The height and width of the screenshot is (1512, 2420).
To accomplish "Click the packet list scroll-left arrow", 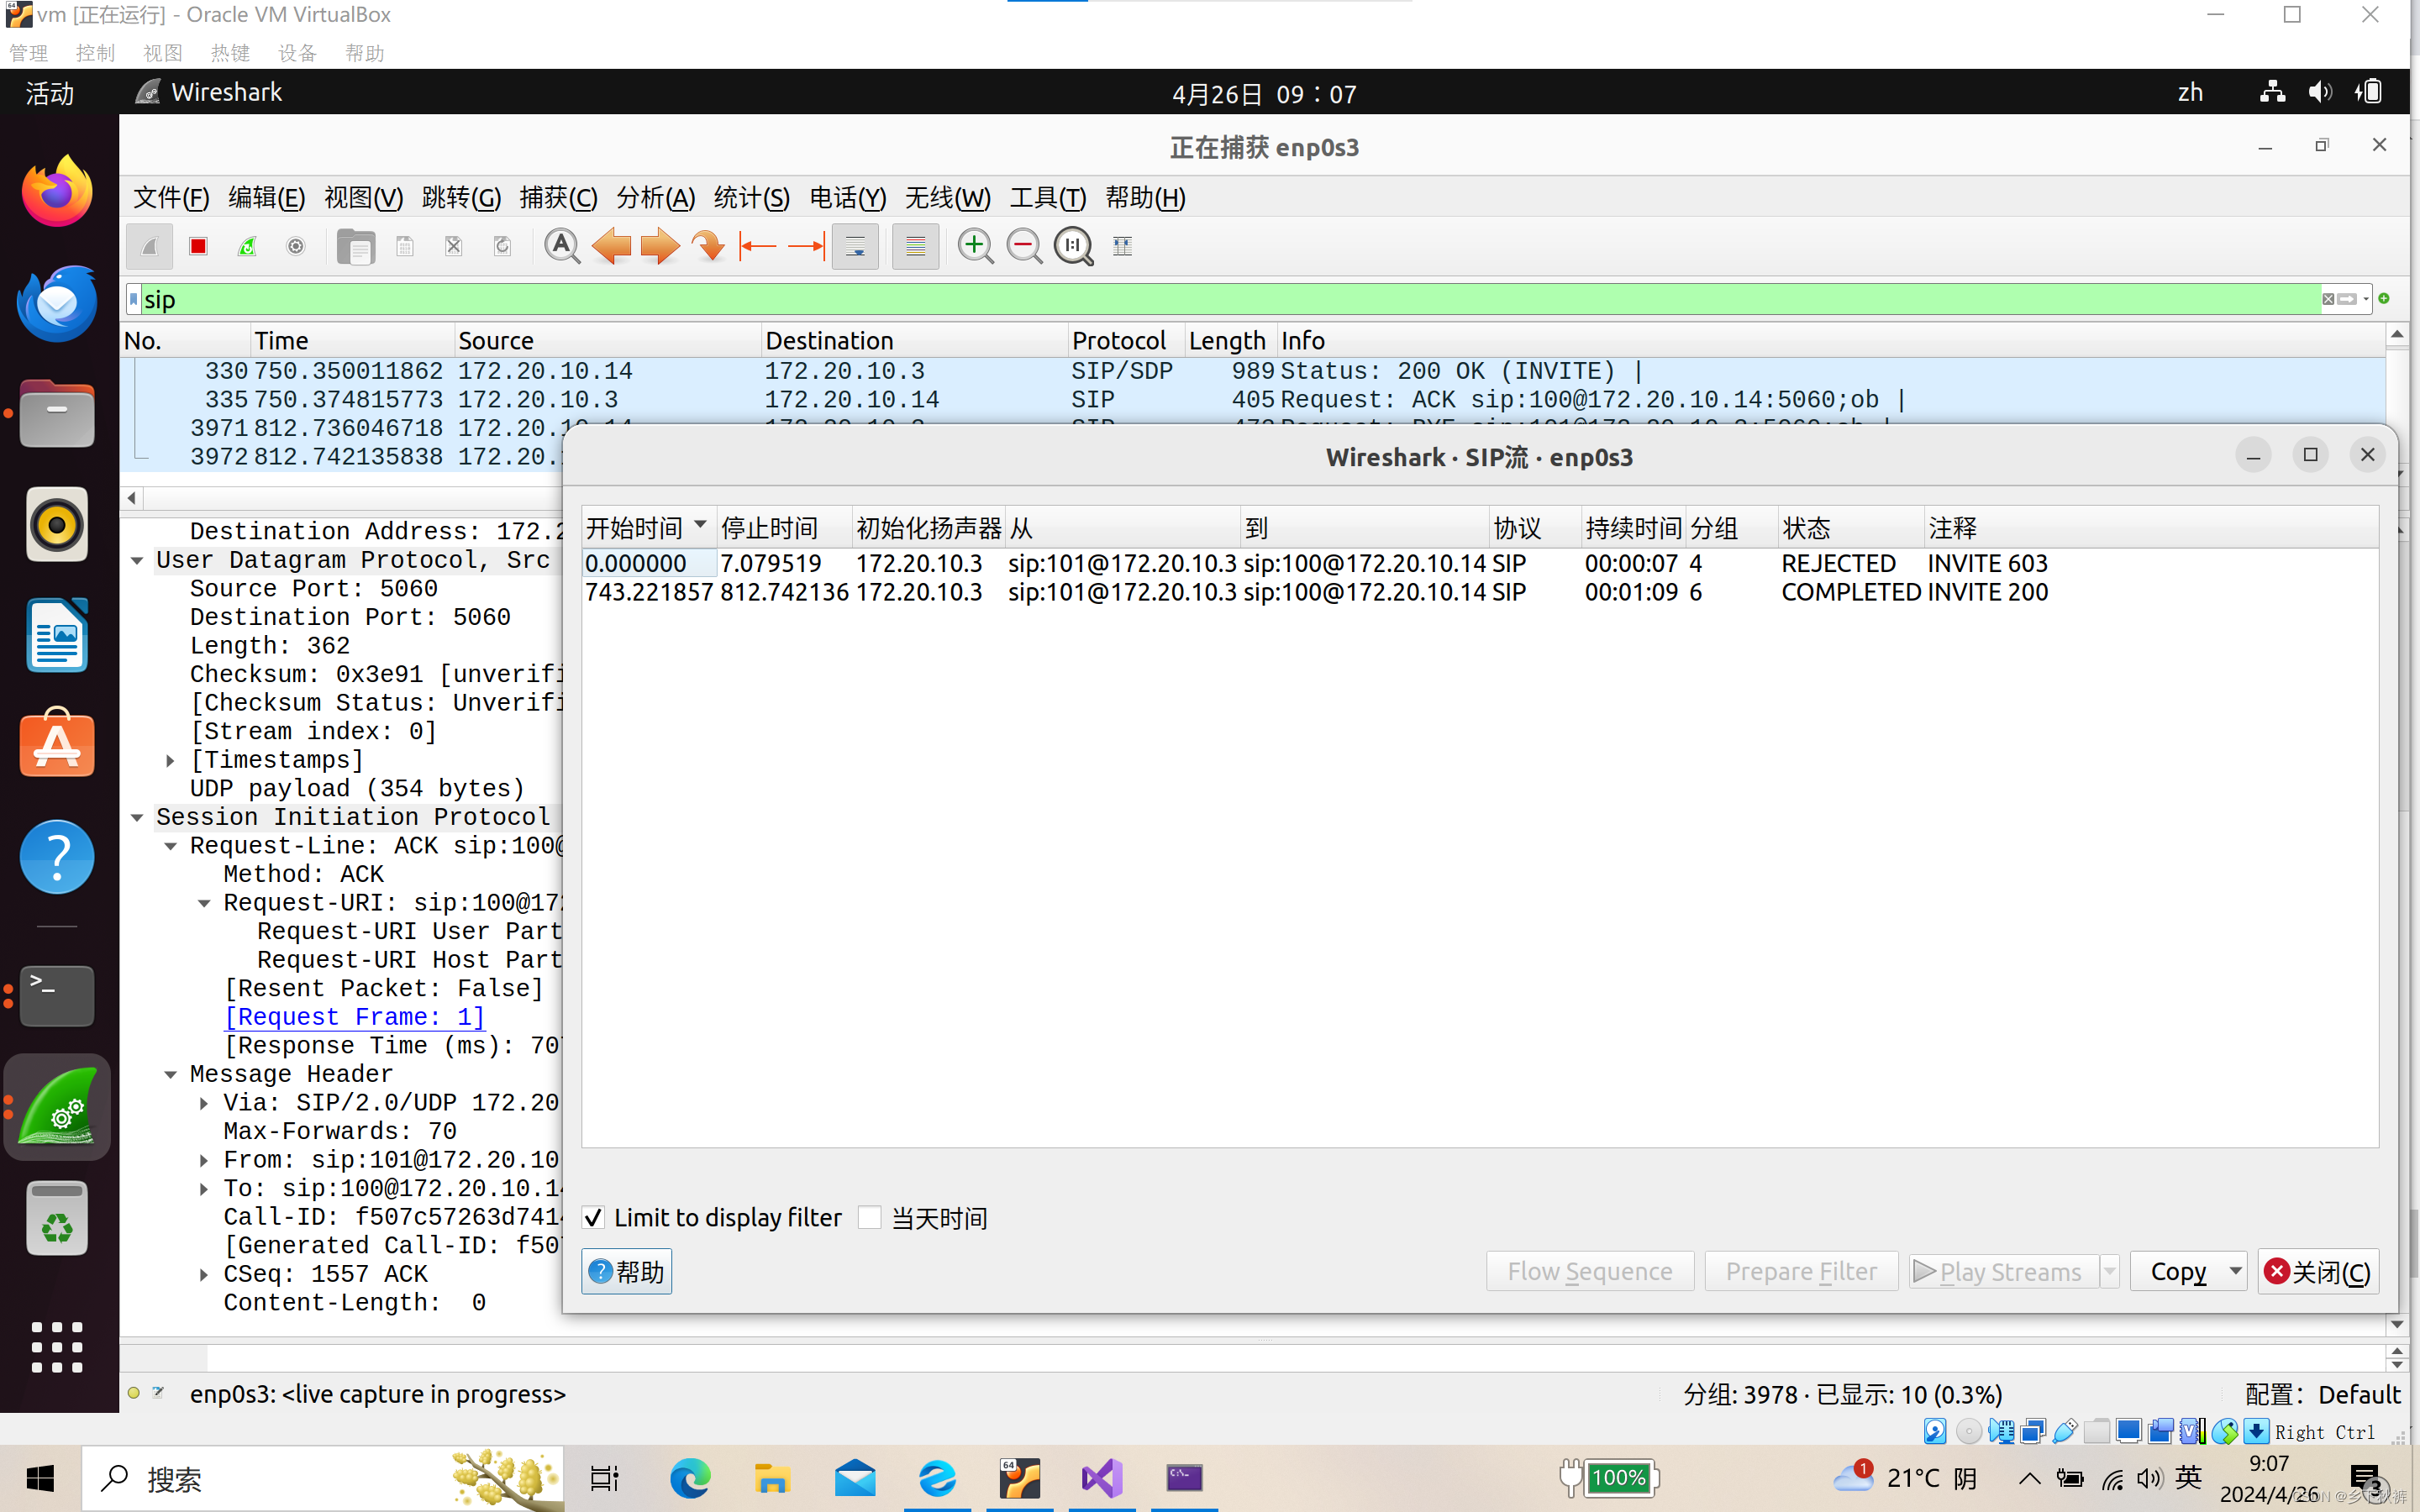I will click(132, 498).
